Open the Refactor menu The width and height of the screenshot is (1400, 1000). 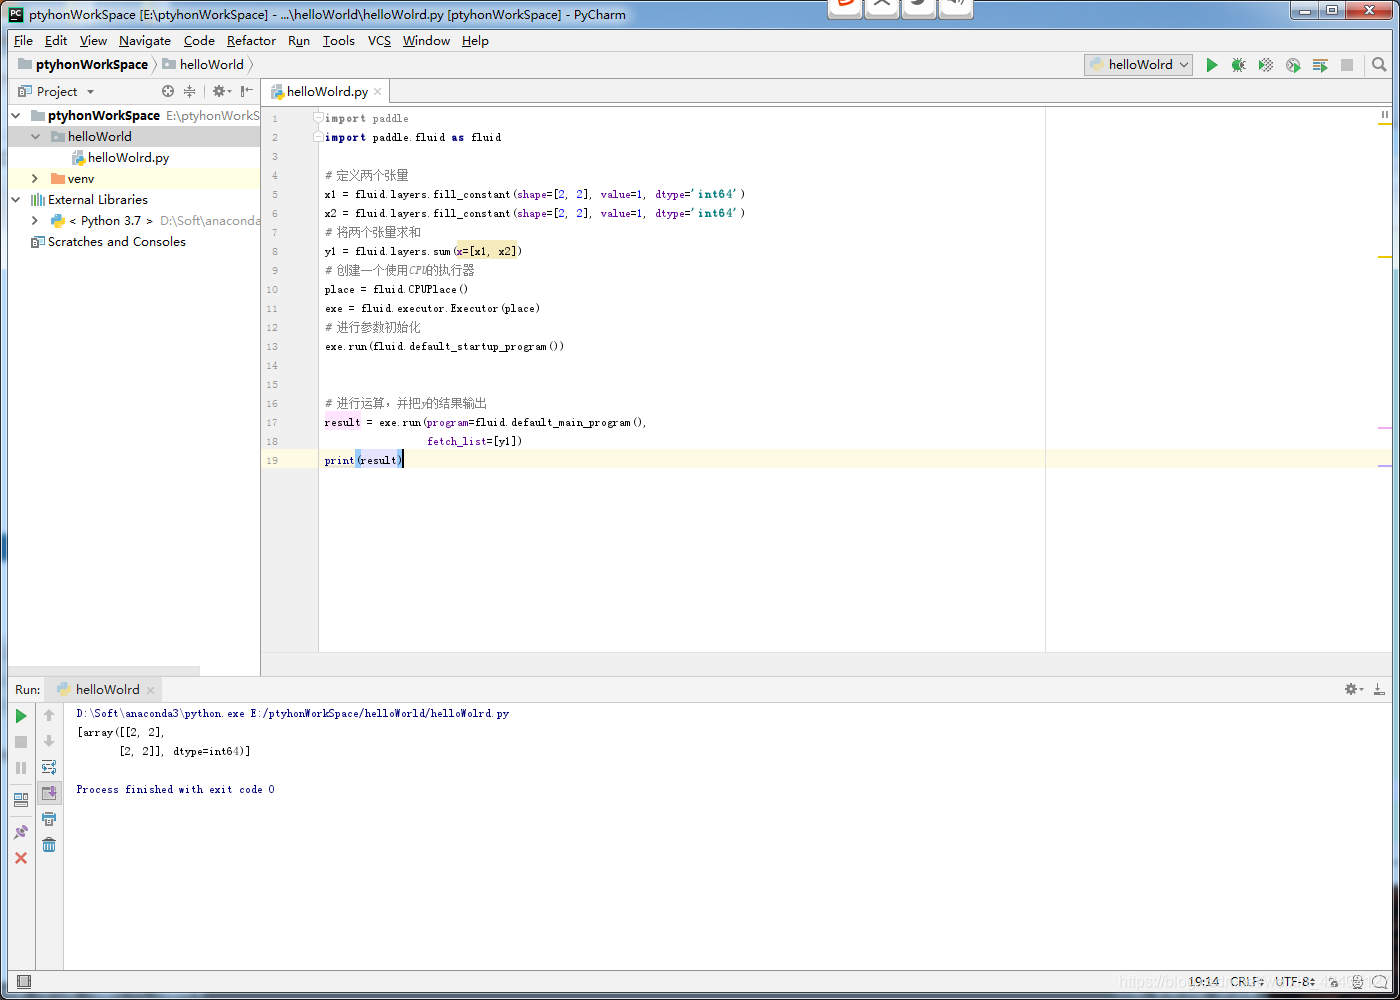point(251,41)
